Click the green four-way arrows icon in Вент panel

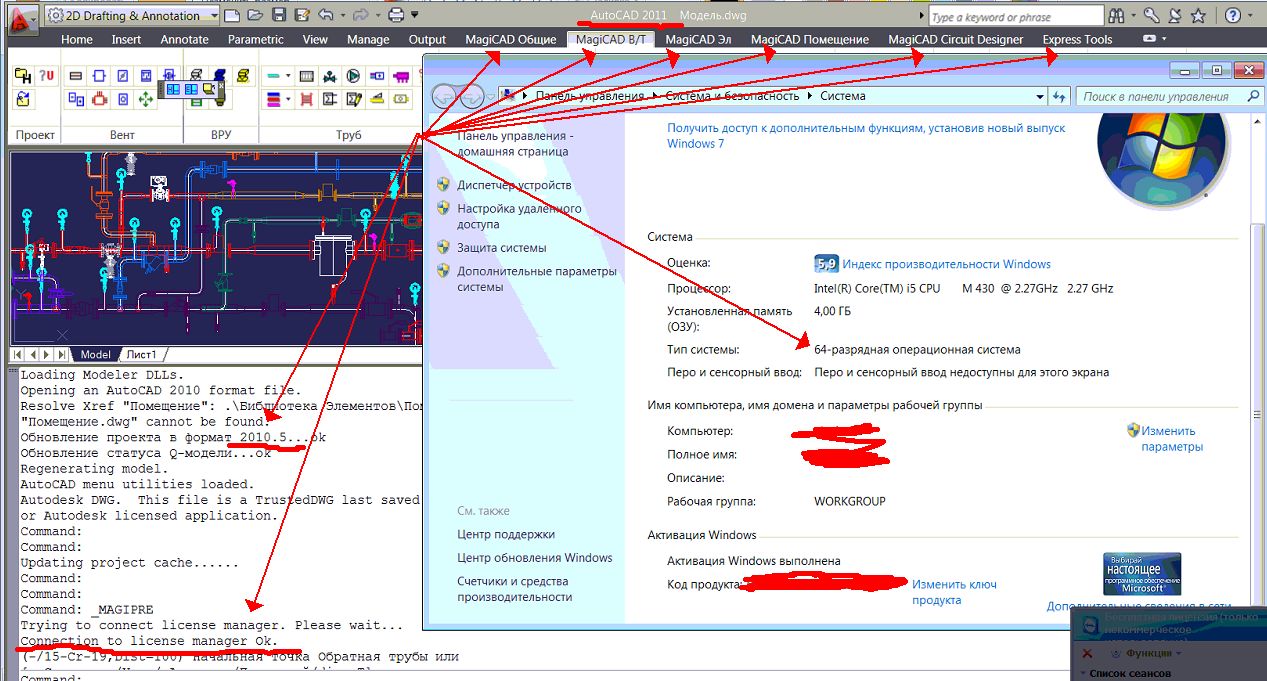click(x=146, y=99)
